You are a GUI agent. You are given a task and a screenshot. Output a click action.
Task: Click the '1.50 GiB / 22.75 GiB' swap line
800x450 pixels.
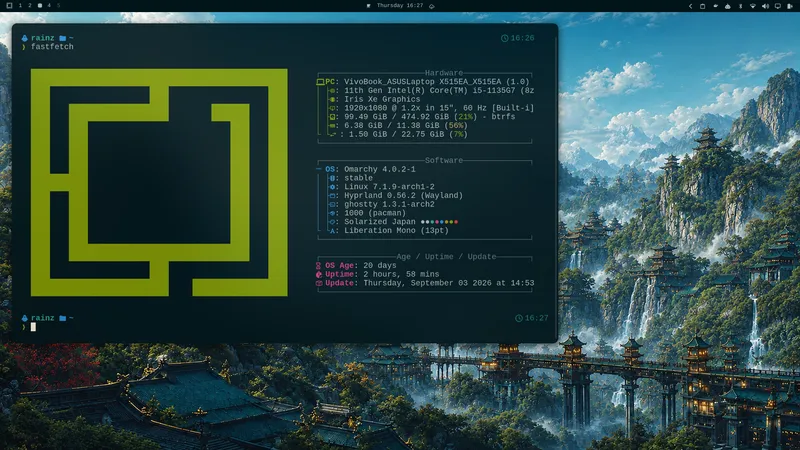pyautogui.click(x=408, y=135)
